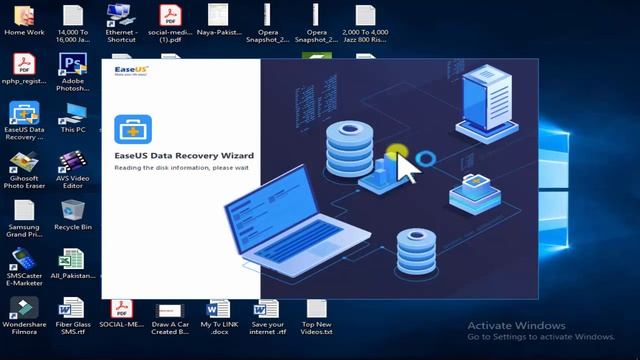Open the 14,000 To 16,000 Ja... file

[73, 23]
